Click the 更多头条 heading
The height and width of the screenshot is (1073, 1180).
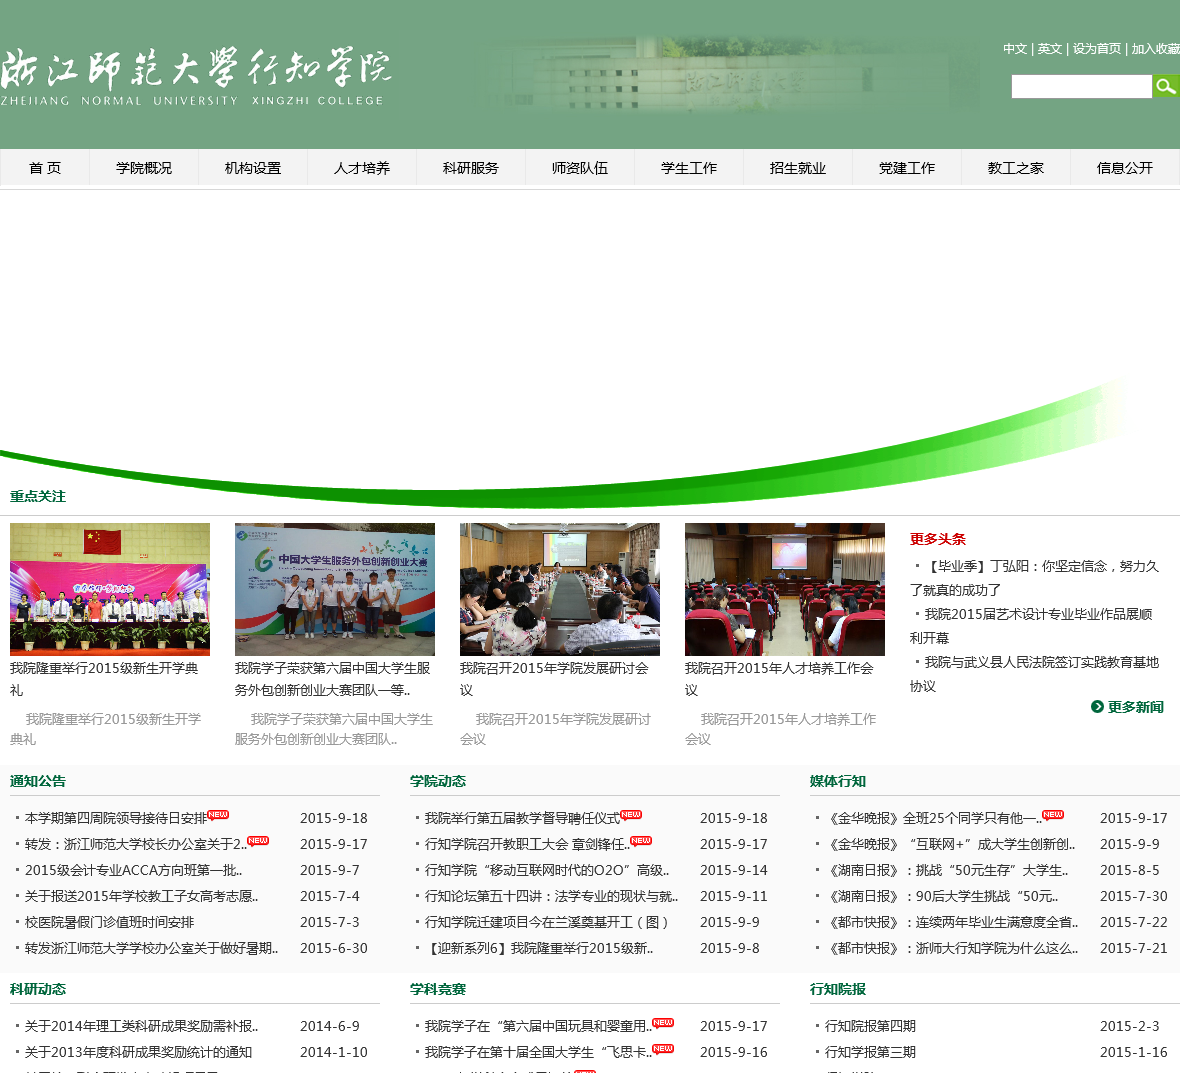[937, 539]
